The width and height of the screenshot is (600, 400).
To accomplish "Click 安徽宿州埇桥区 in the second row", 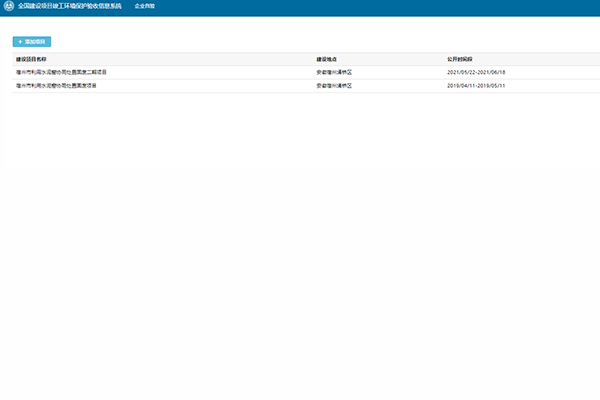I will coord(334,86).
